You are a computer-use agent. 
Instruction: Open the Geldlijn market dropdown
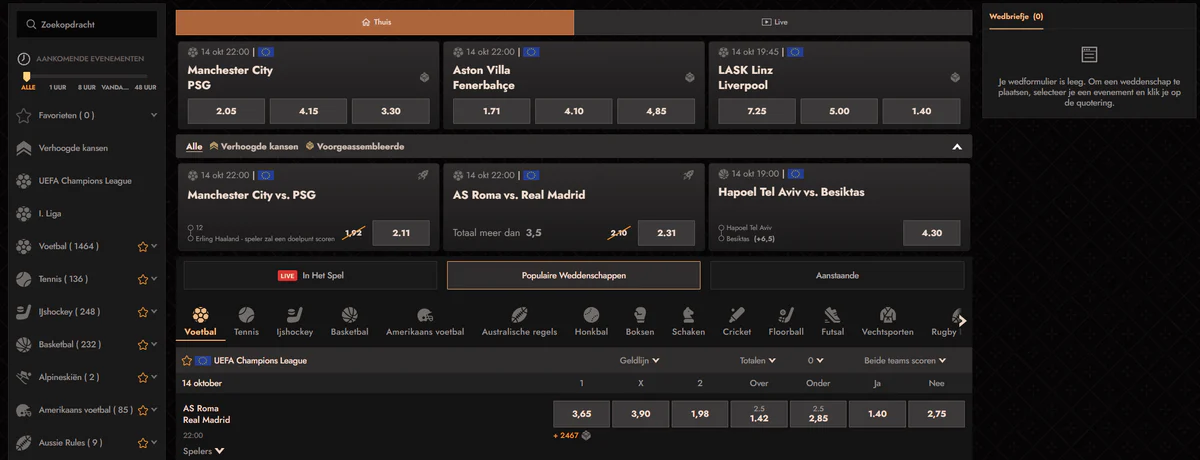point(640,360)
